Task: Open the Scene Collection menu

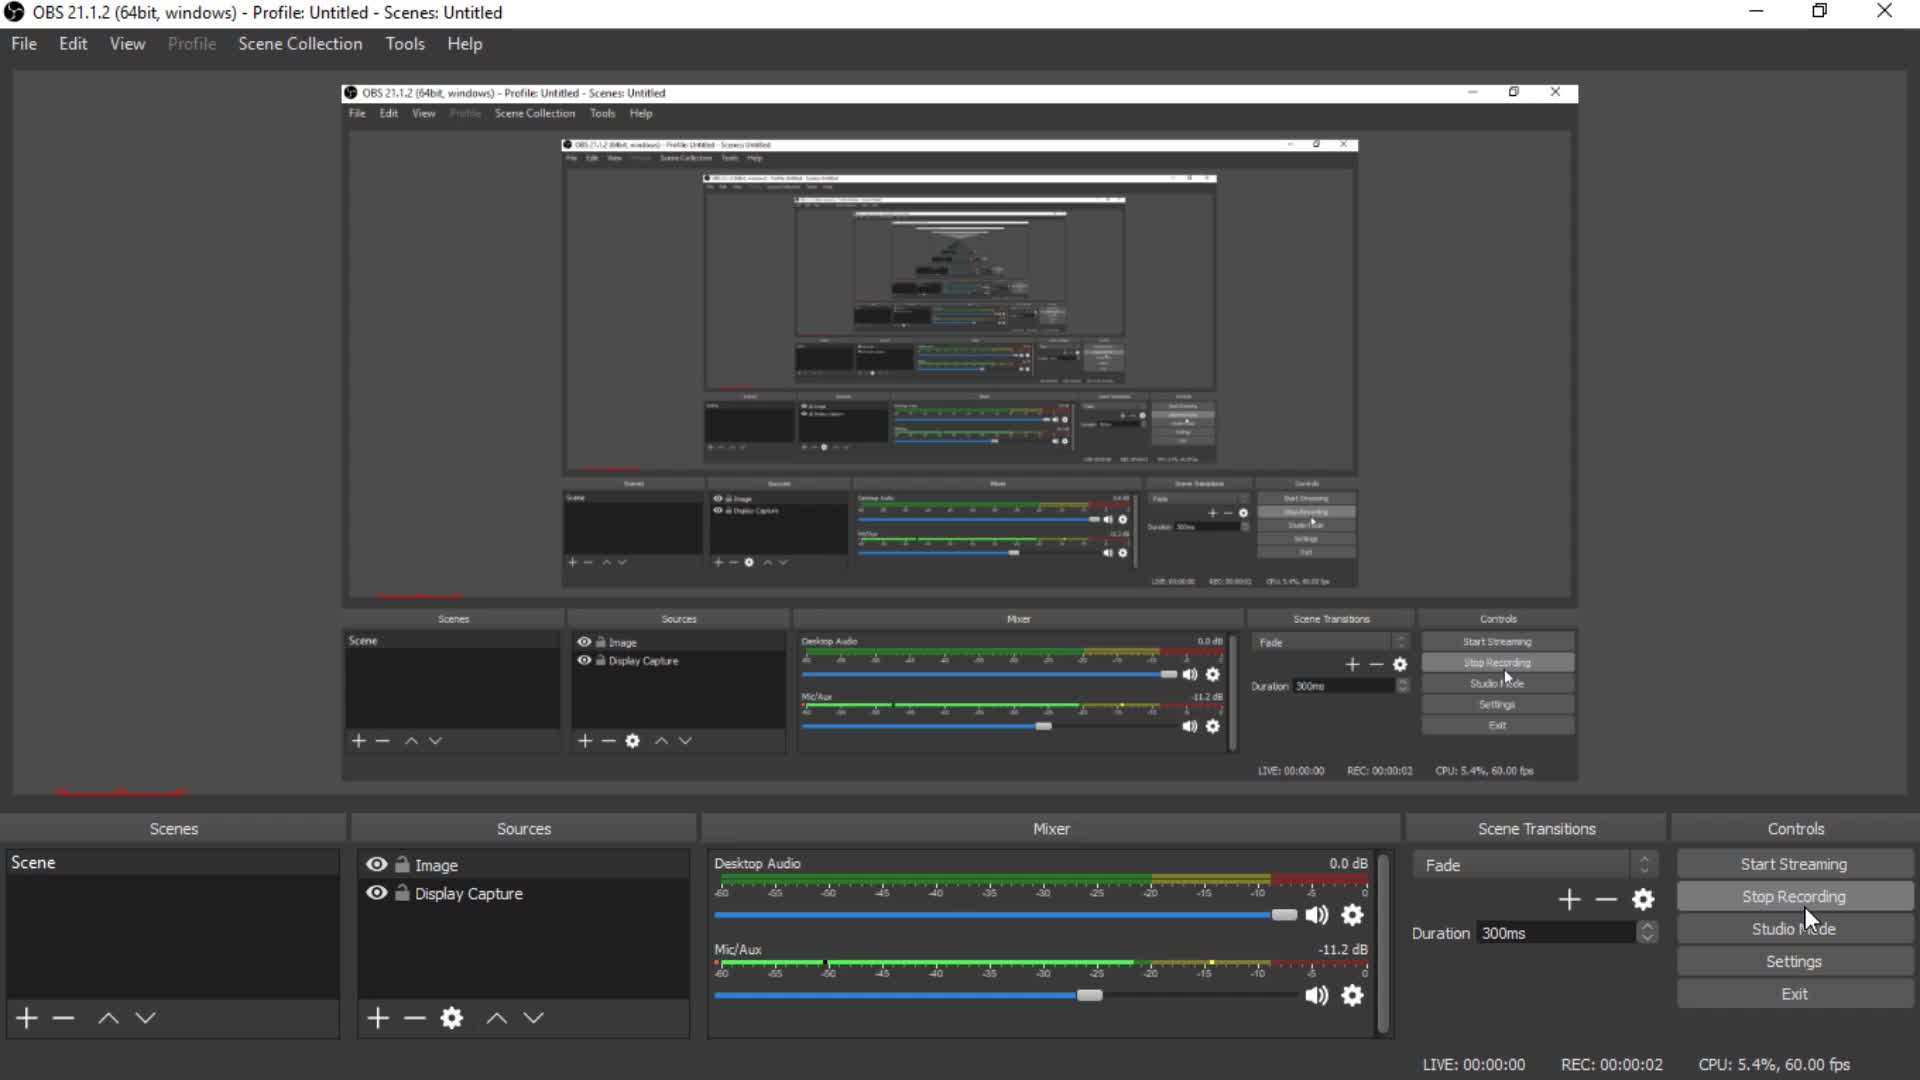Action: point(300,44)
